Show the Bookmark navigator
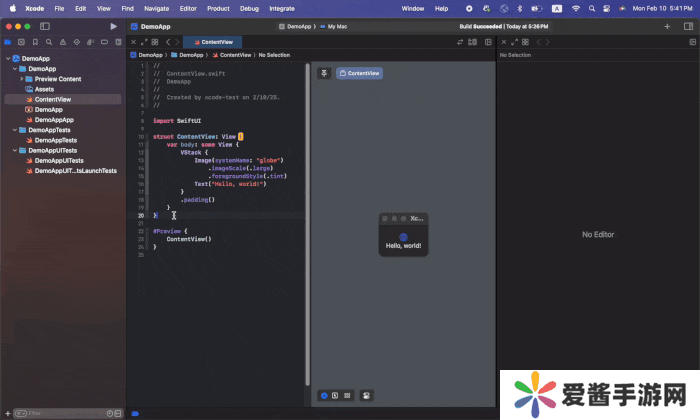 (x=36, y=43)
